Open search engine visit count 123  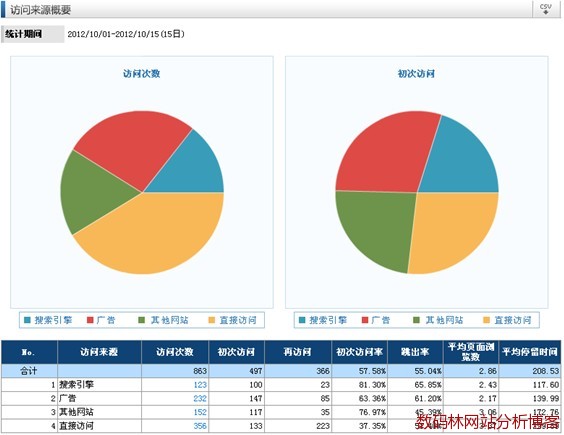(200, 385)
